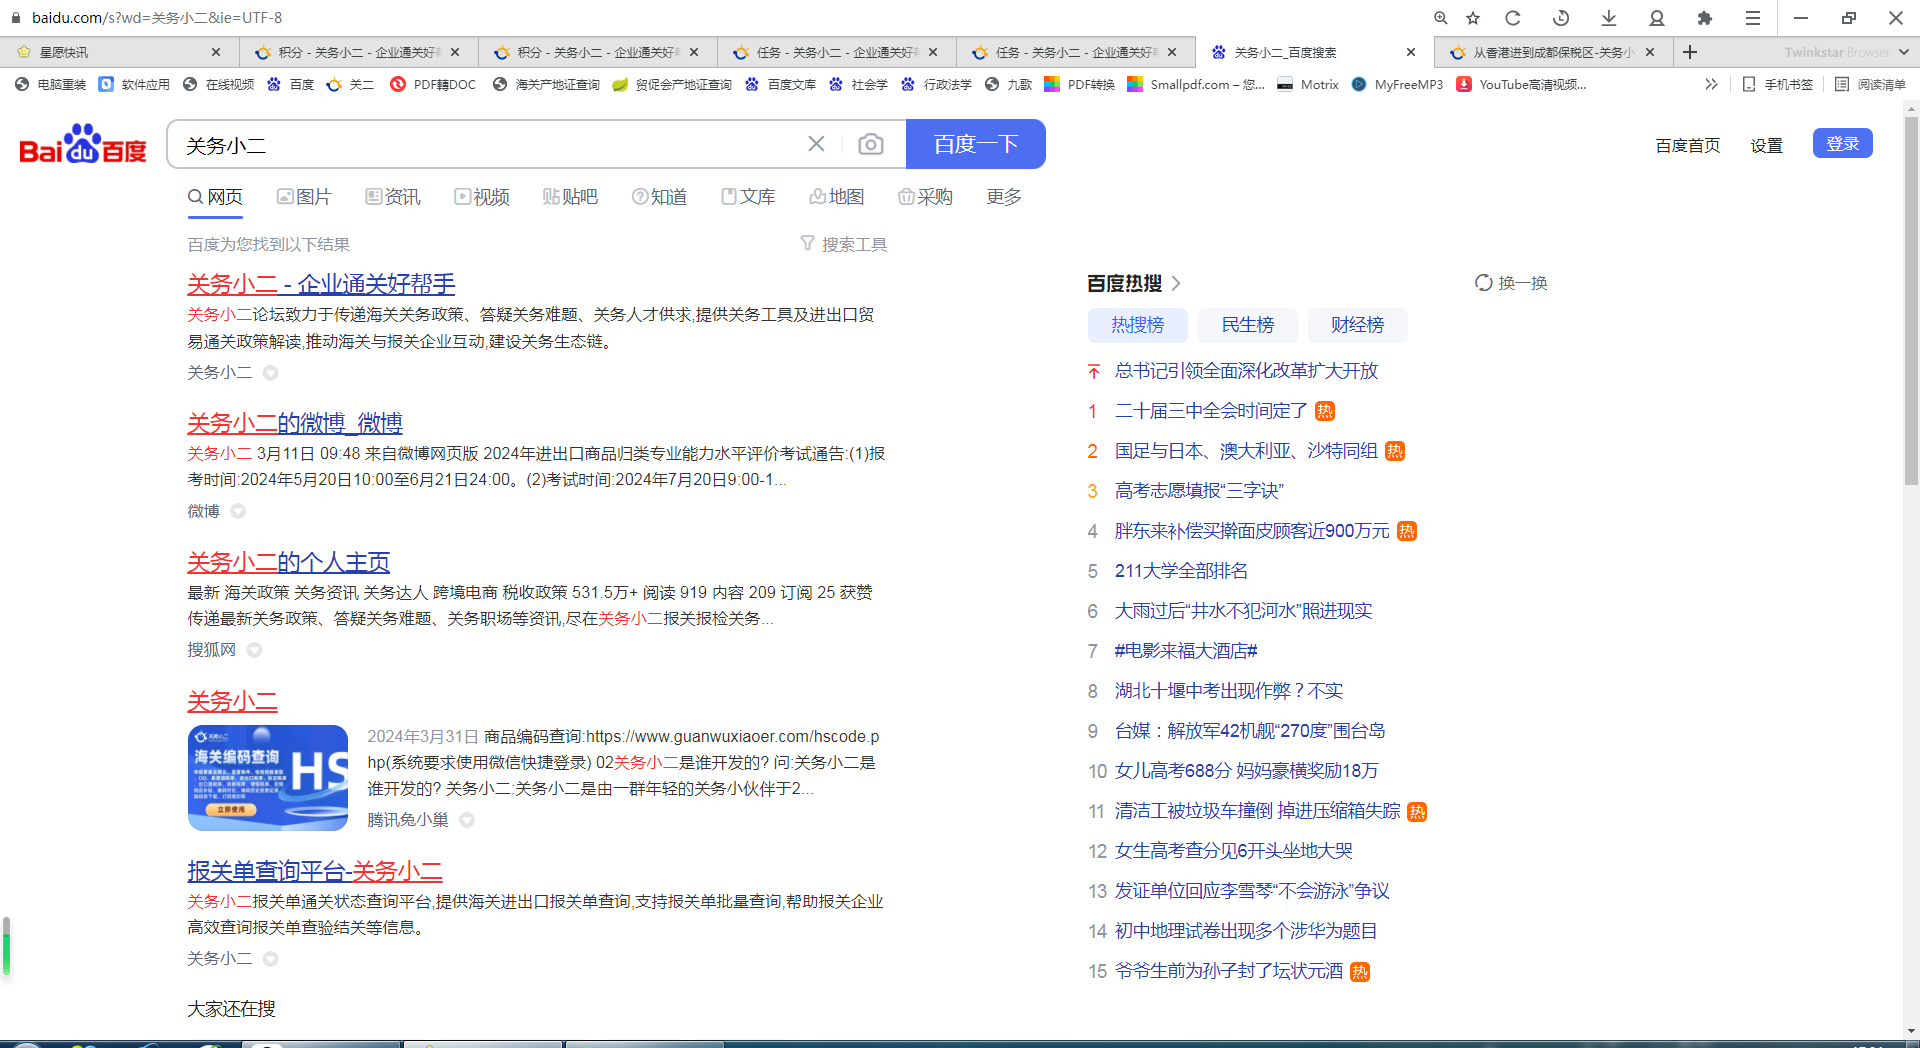Open 关务小二 - 企业通关好帮手 result
The width and height of the screenshot is (1920, 1048).
321,284
